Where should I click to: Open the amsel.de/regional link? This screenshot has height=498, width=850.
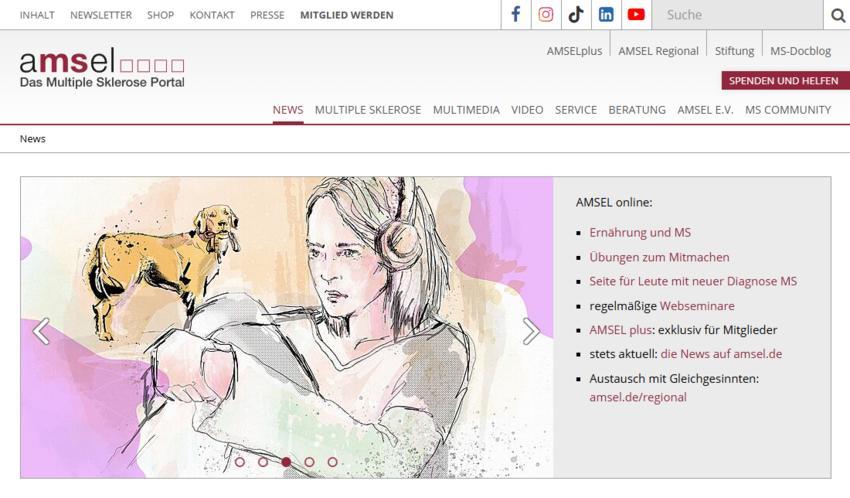click(638, 397)
